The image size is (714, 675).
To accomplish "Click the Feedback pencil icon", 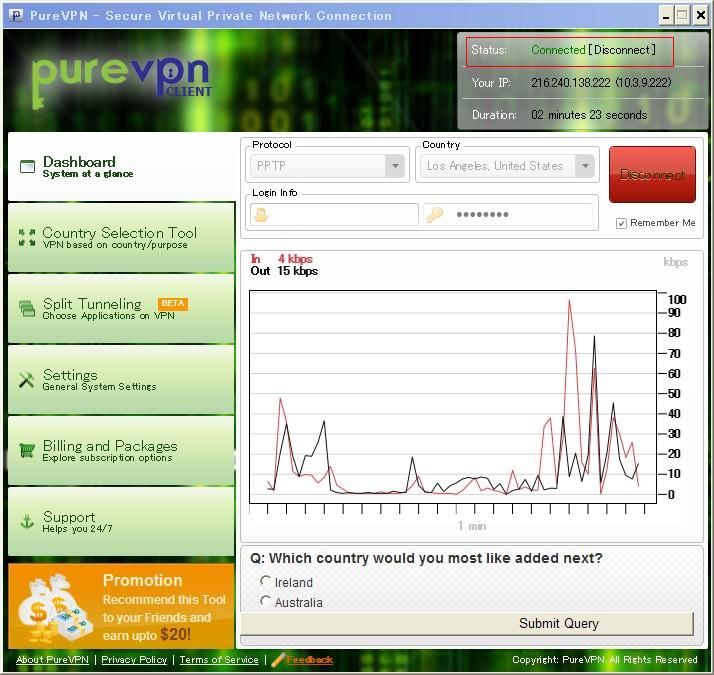I will 278,660.
